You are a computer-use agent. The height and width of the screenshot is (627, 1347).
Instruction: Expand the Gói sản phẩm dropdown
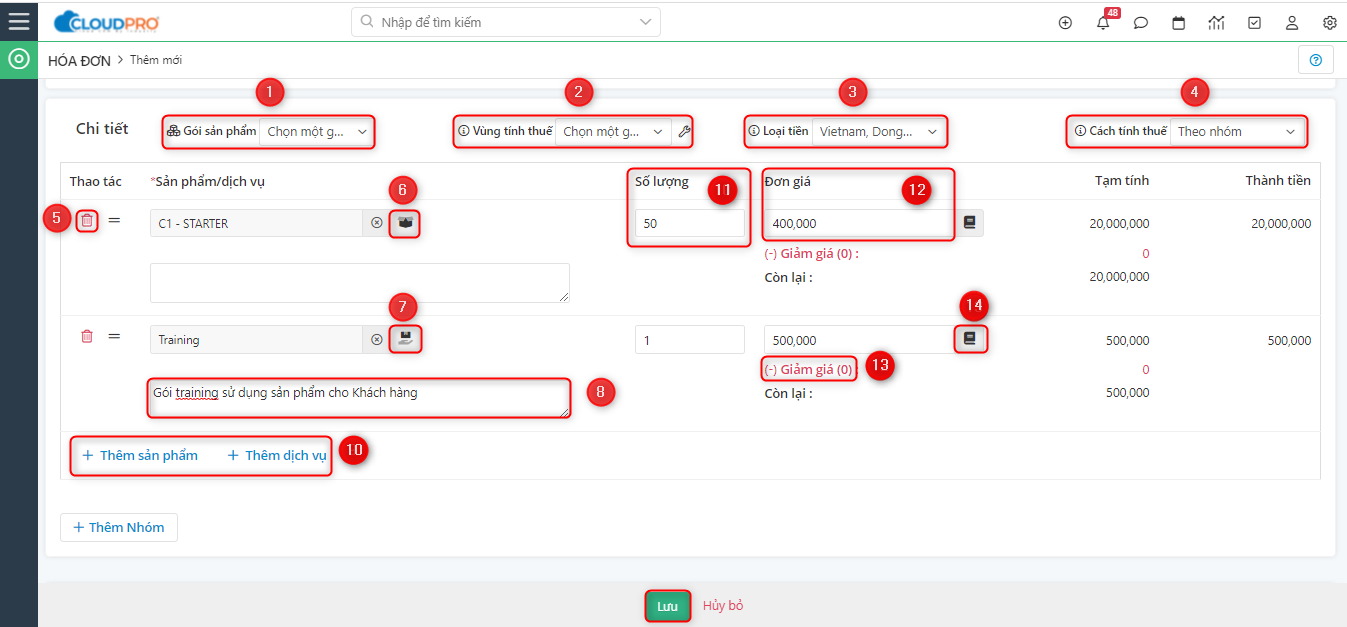(x=315, y=132)
